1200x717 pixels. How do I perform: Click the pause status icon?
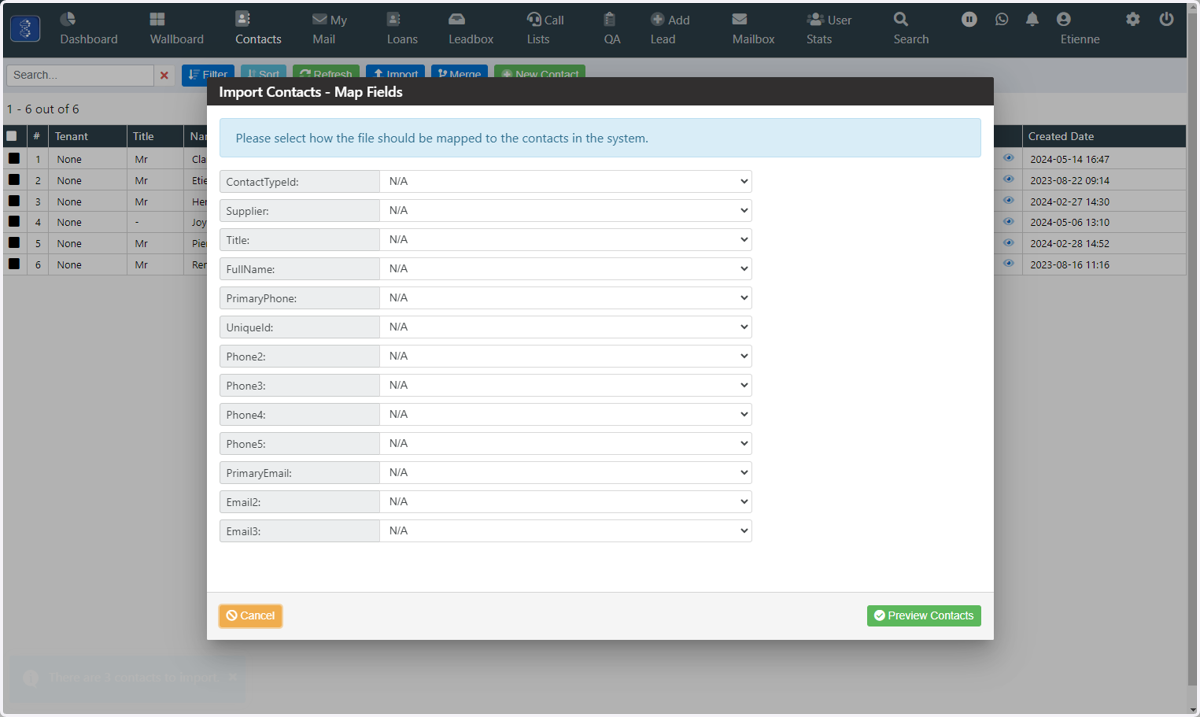969,19
